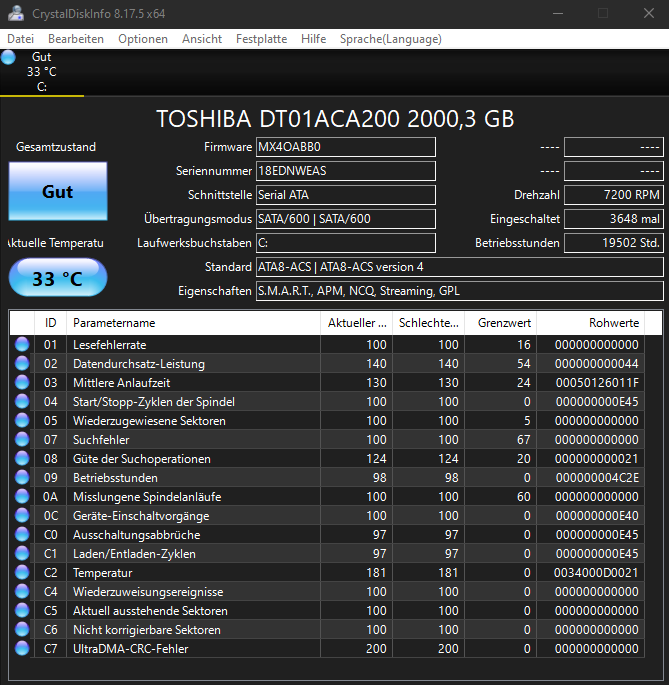
Task: Click status orb for Start/Stopp-Zyklen der Spindel
Action: (x=22, y=401)
